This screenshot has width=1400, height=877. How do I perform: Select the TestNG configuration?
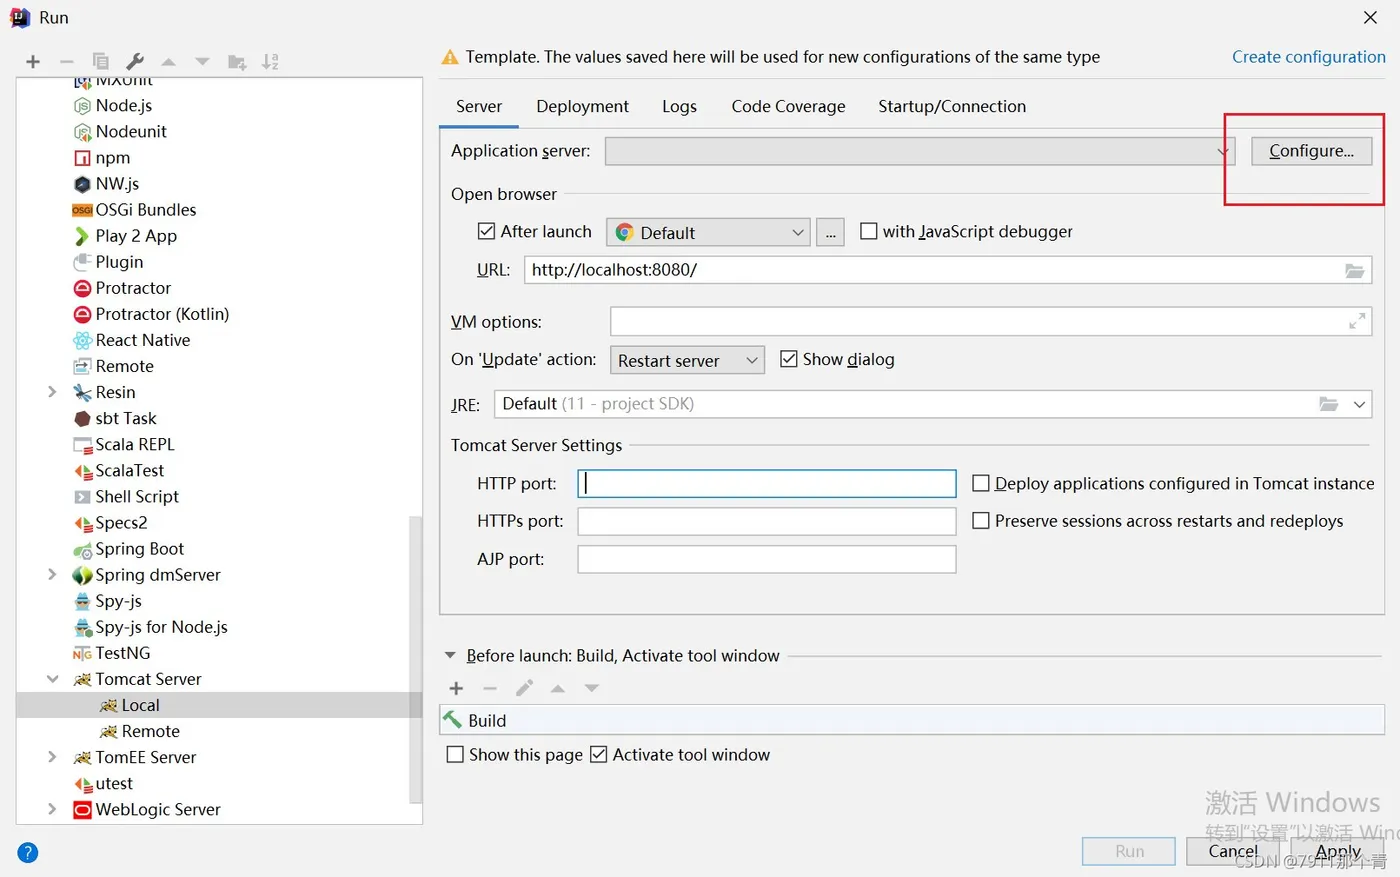[112, 653]
